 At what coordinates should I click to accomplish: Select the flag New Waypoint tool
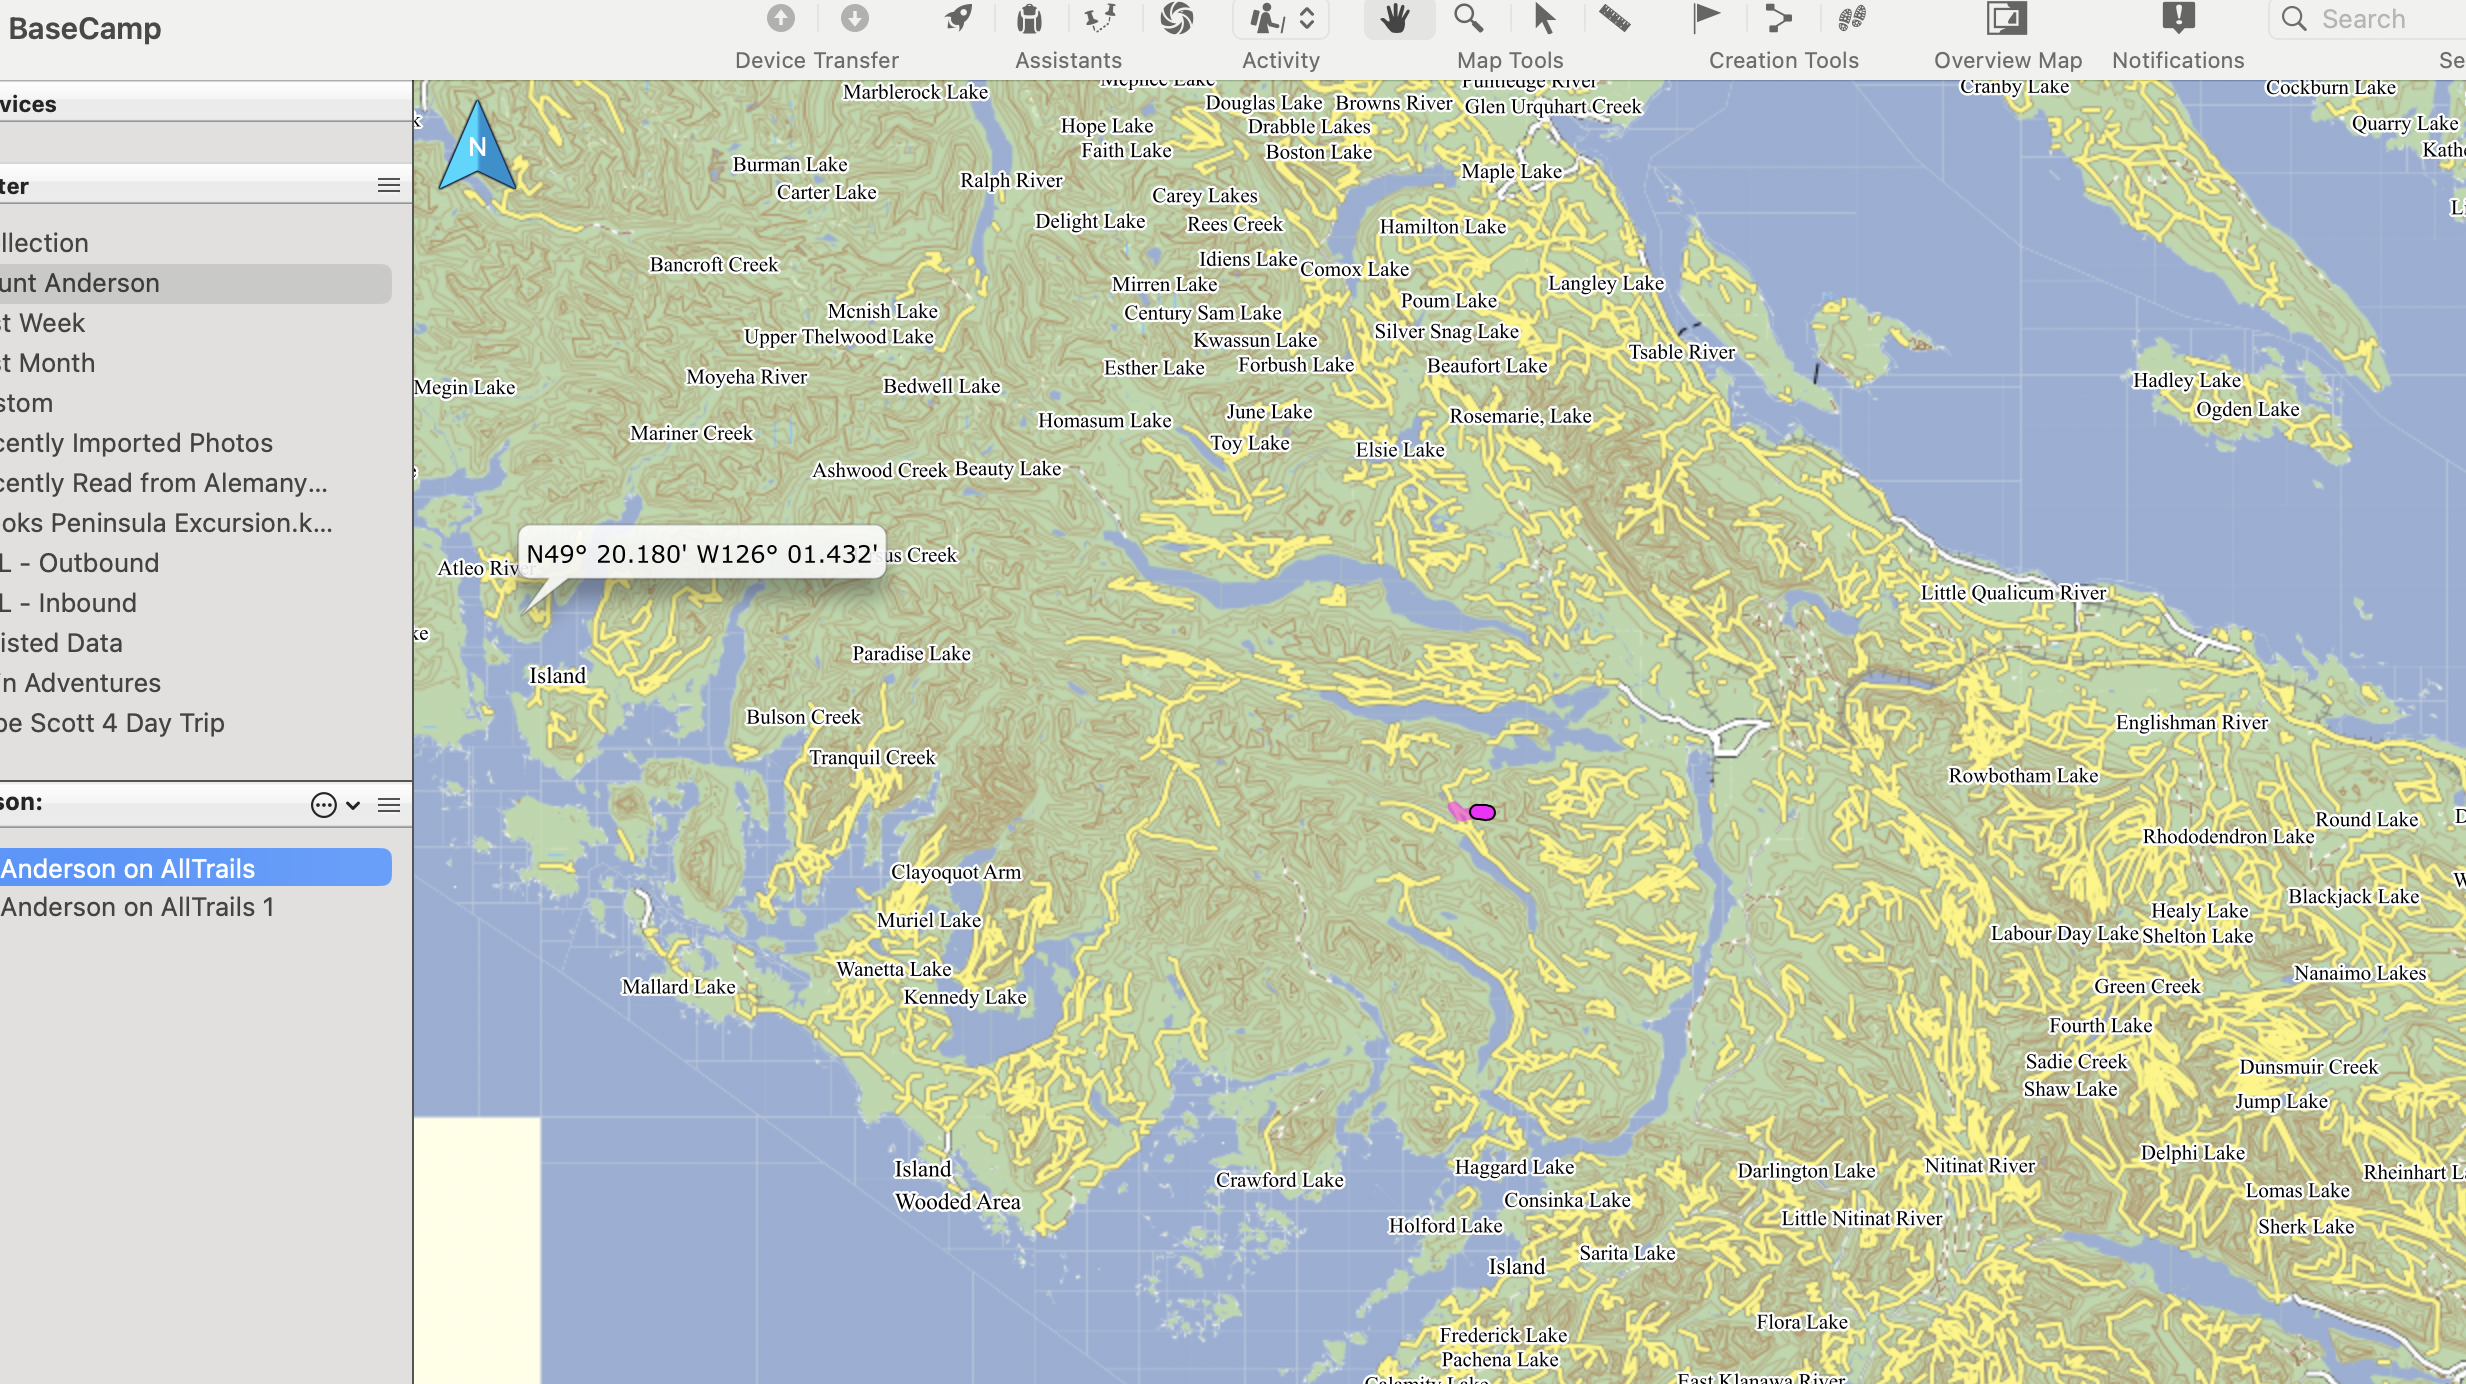tap(1706, 18)
